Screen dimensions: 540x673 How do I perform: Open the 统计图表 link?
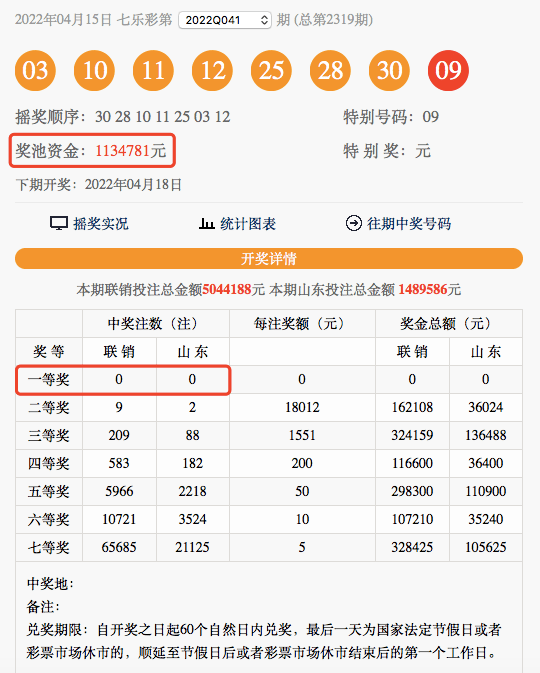click(248, 224)
